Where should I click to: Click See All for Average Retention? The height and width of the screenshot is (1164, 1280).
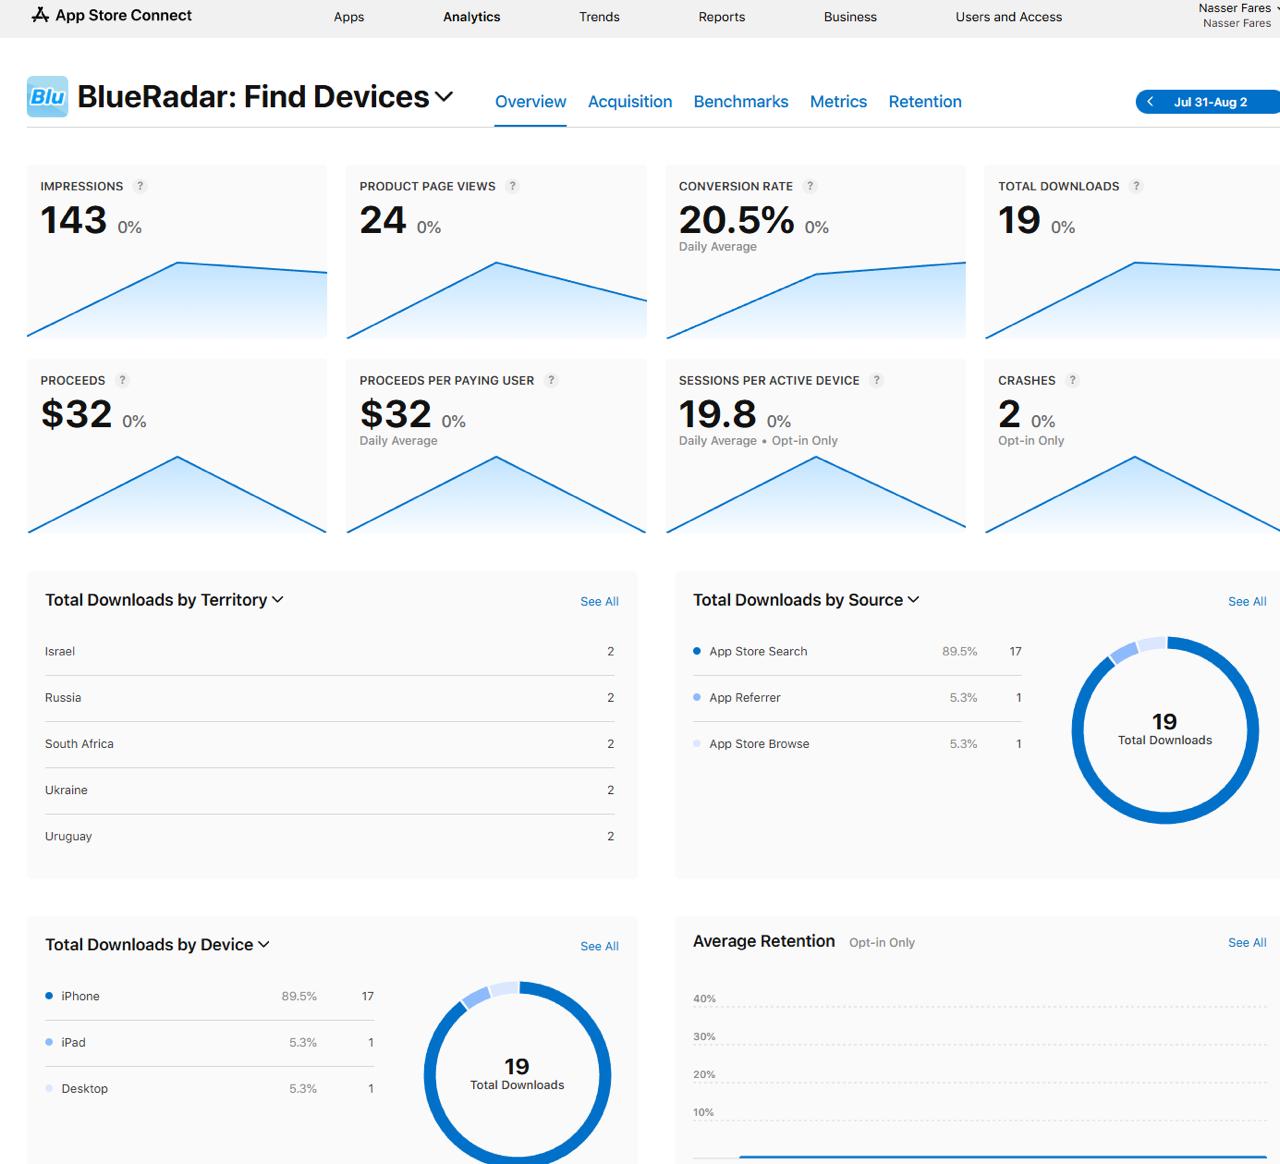[x=1246, y=943]
